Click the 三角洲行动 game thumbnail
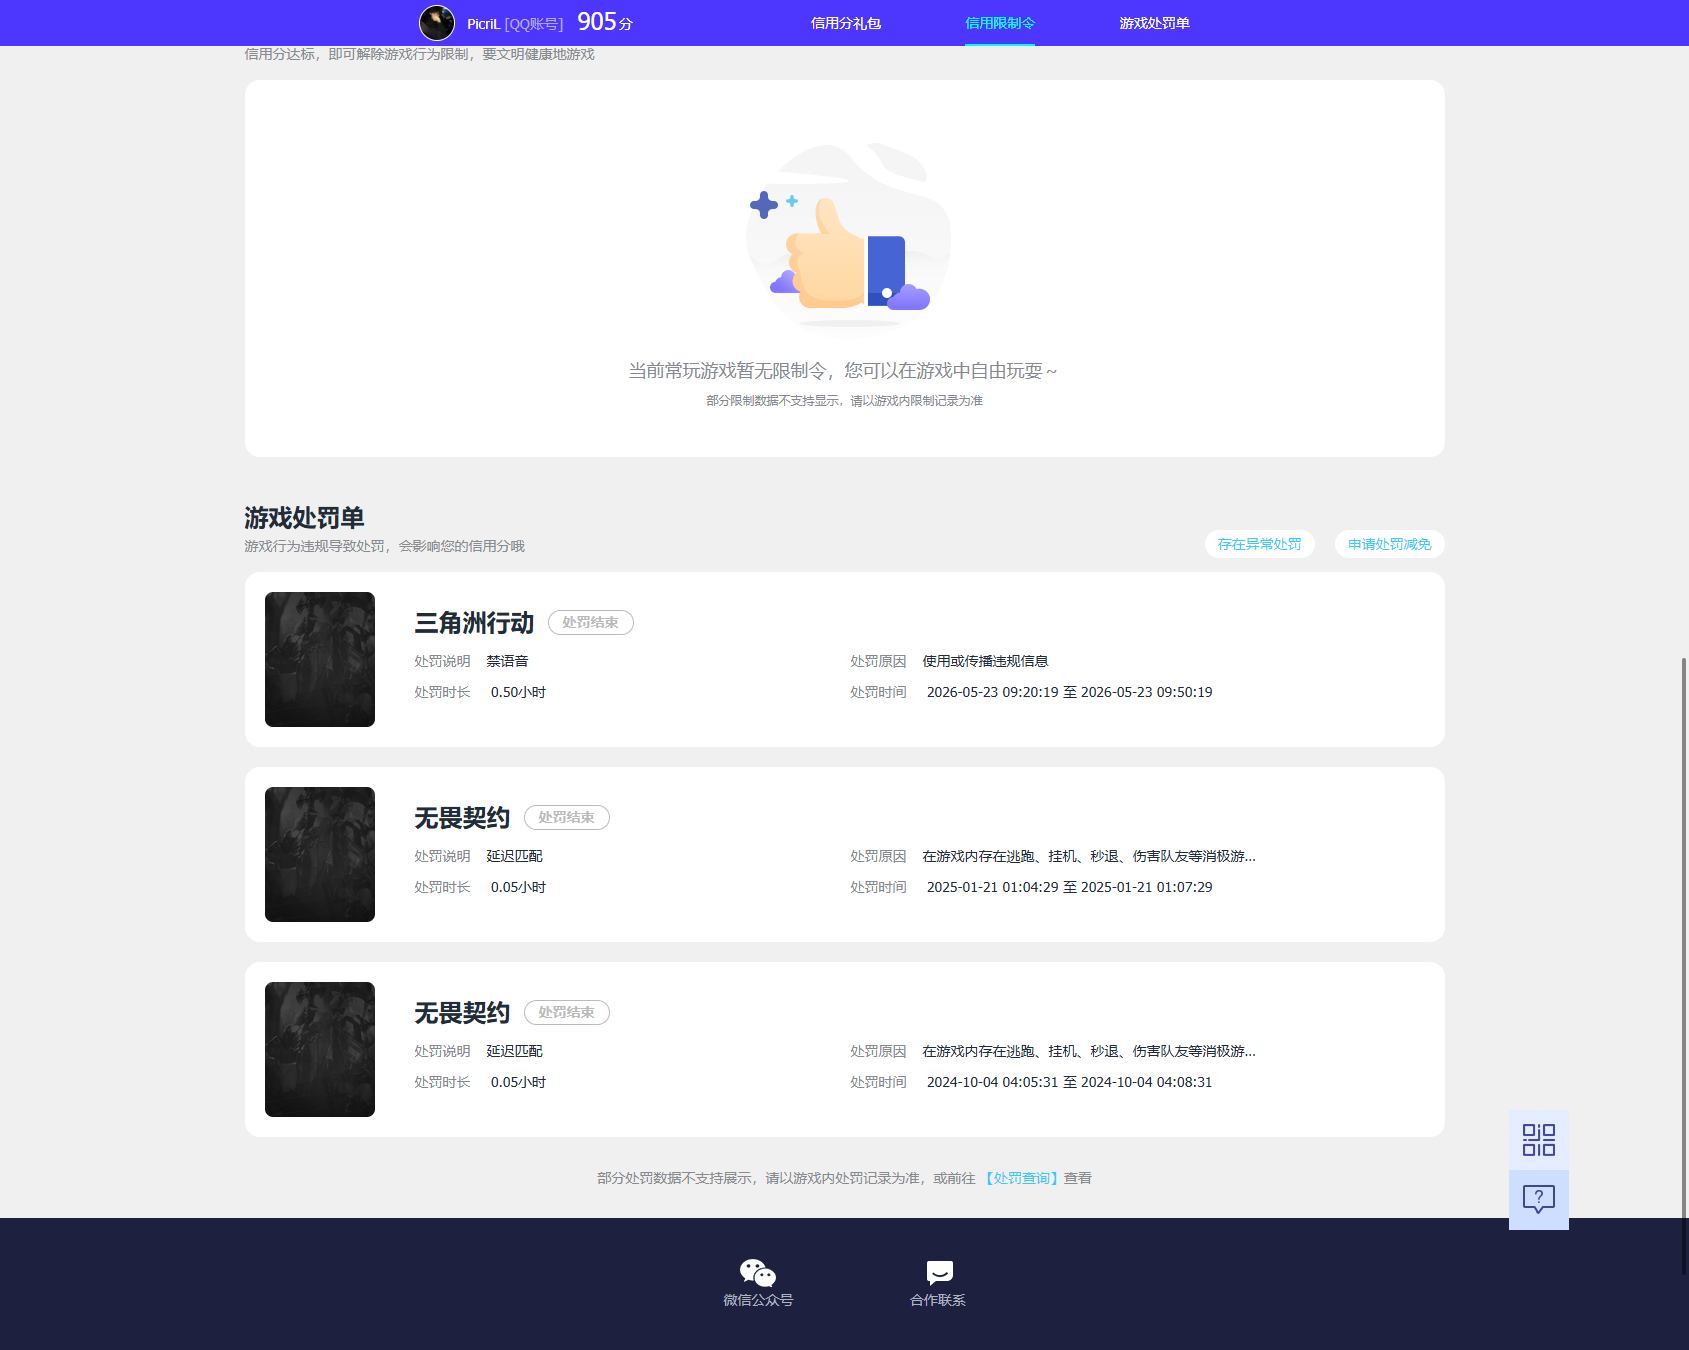Screen dimensions: 1689x1350 [x=320, y=659]
